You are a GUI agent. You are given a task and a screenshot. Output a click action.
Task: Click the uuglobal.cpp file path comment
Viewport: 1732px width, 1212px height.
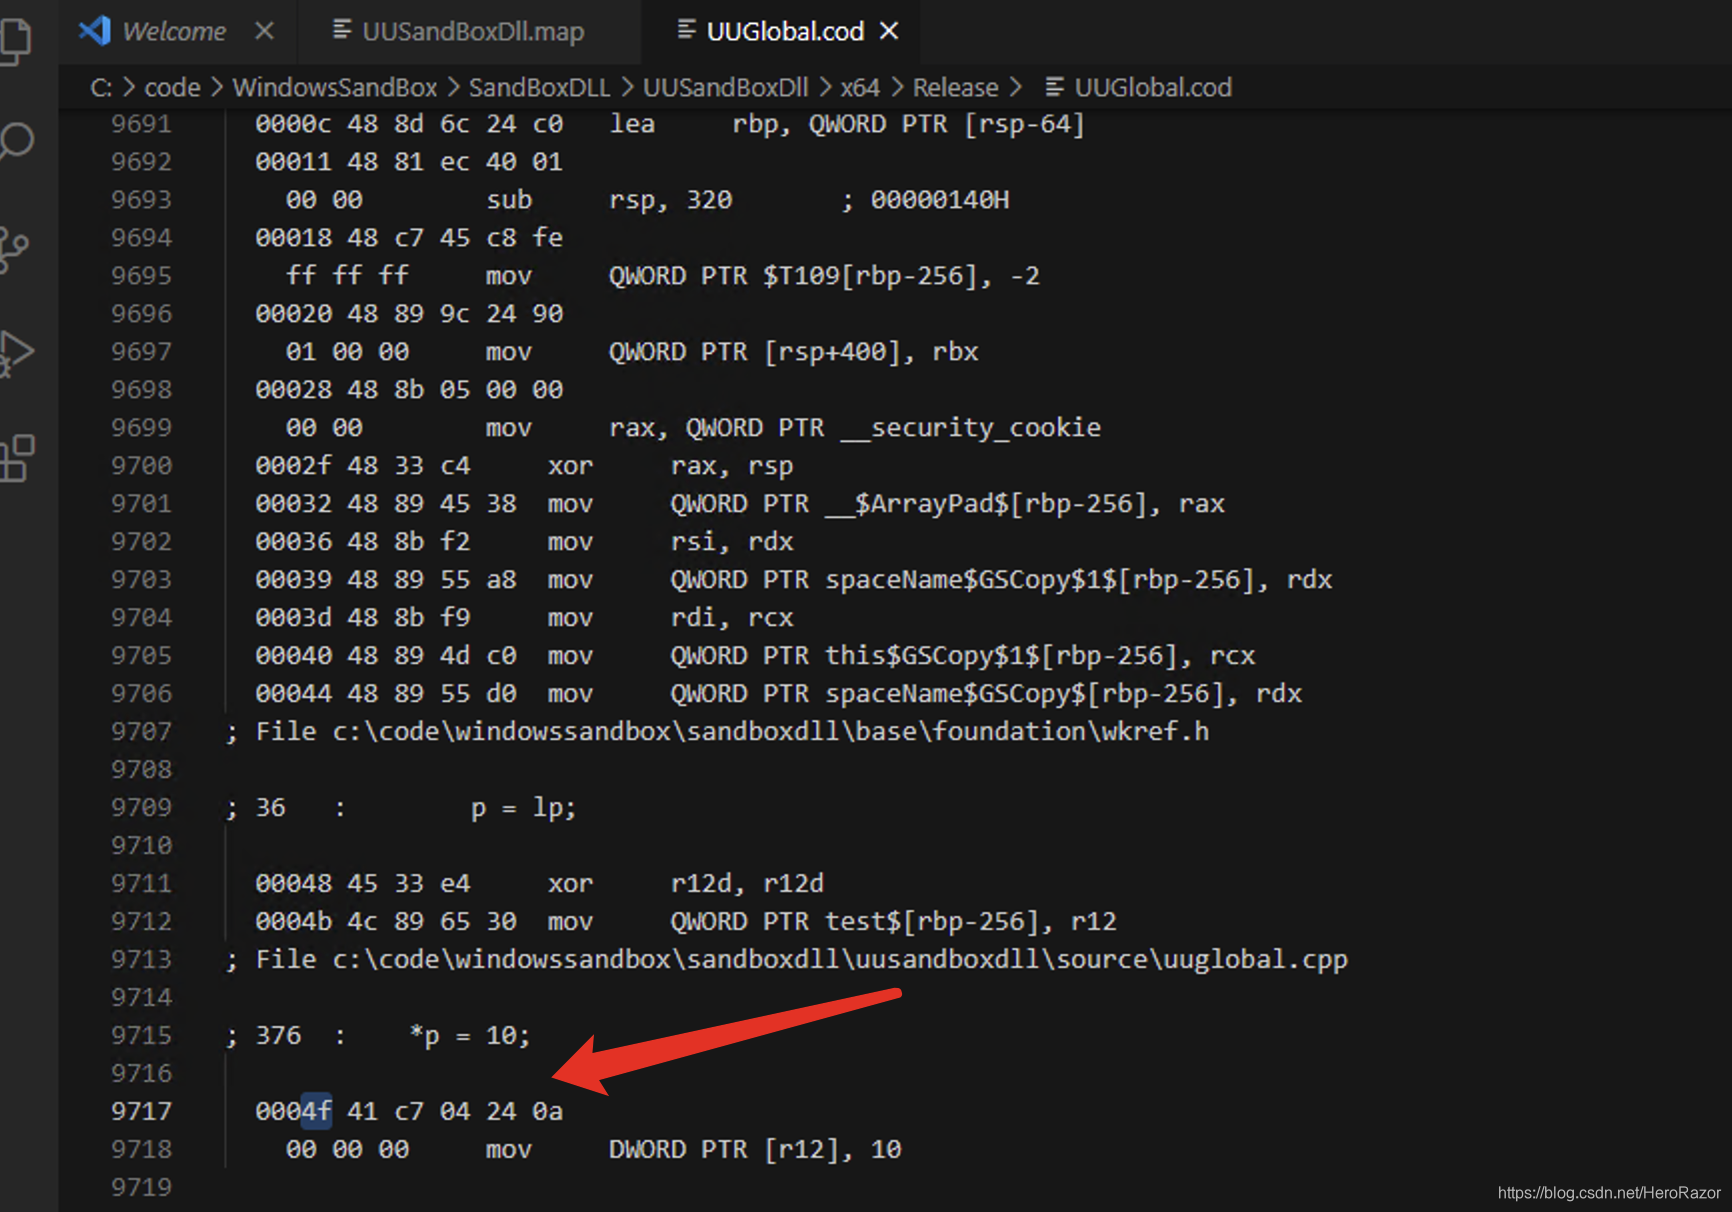(787, 960)
